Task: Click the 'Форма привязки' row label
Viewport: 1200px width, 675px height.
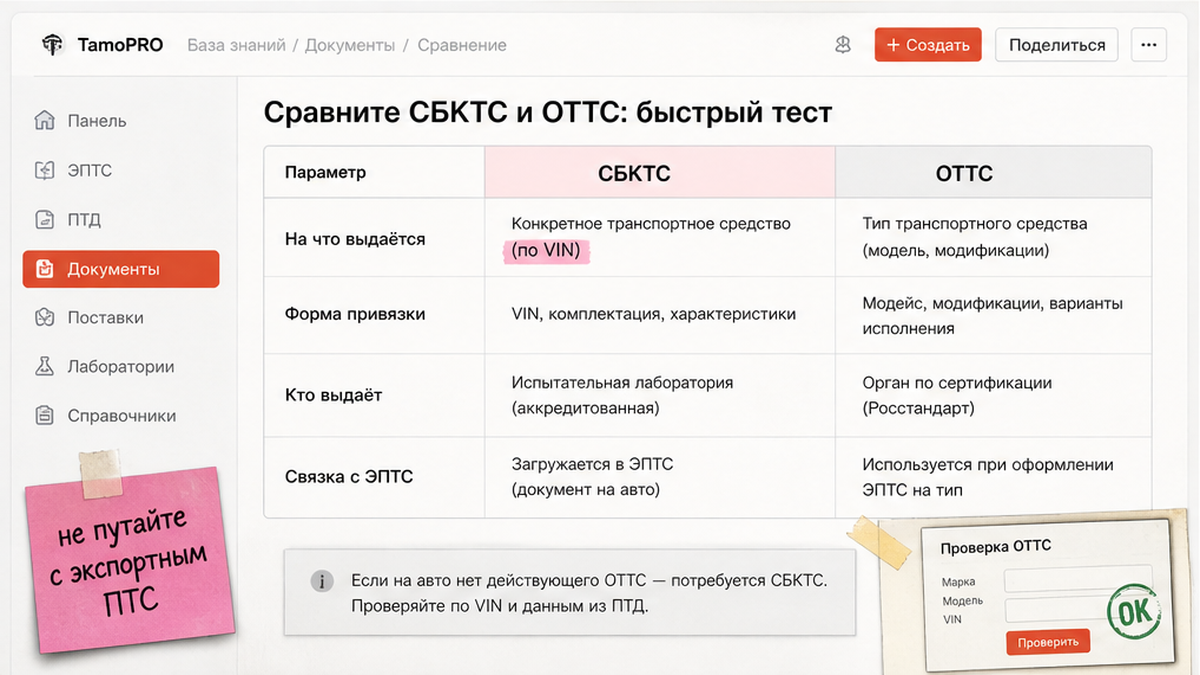Action: click(x=355, y=314)
